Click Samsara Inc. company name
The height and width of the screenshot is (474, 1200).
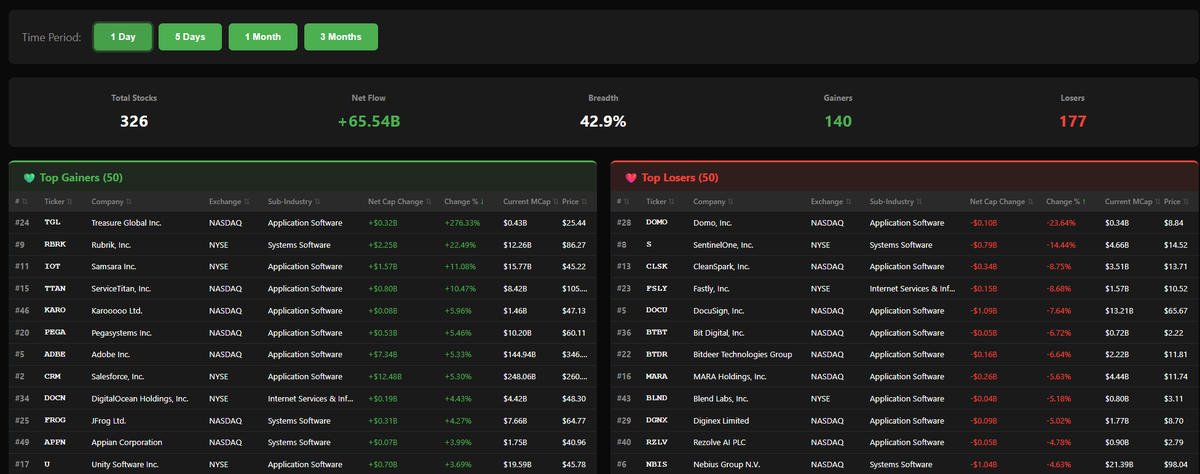115,266
